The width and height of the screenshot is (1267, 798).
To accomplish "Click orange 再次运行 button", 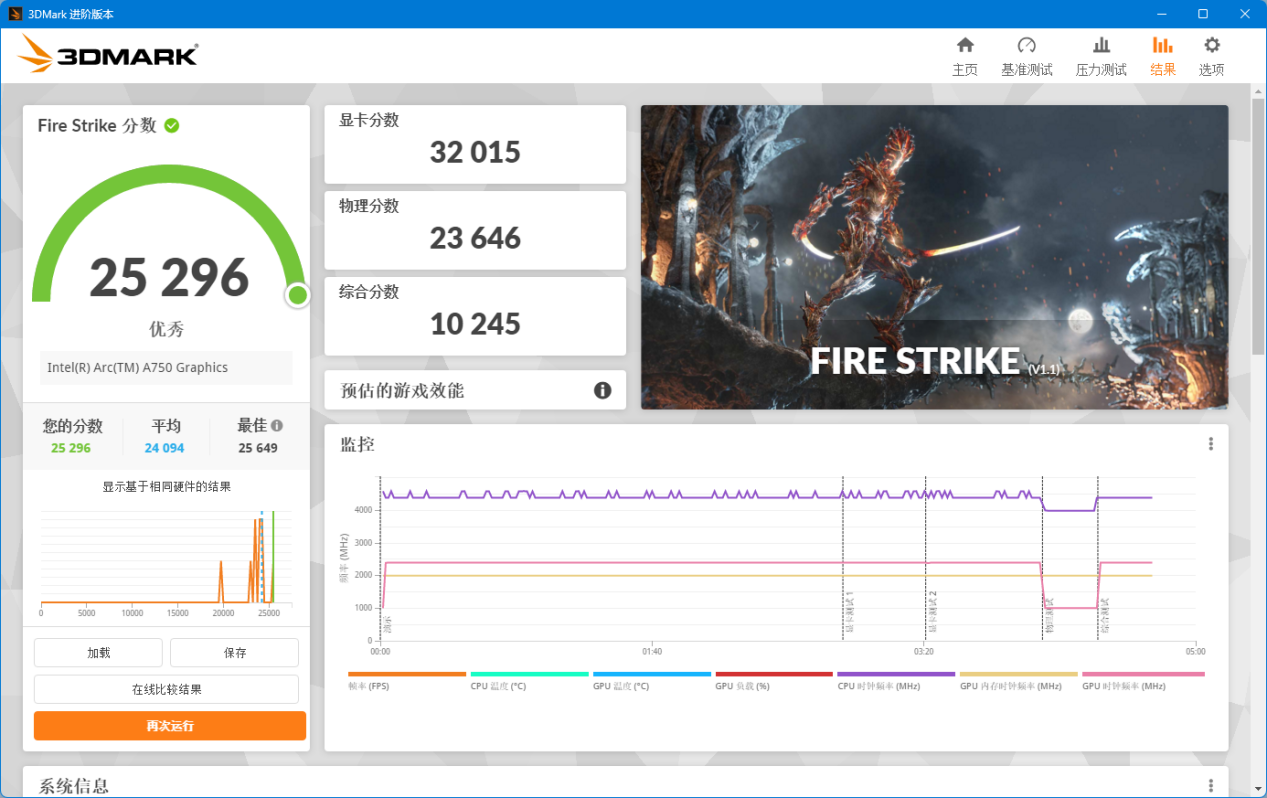I will [170, 726].
